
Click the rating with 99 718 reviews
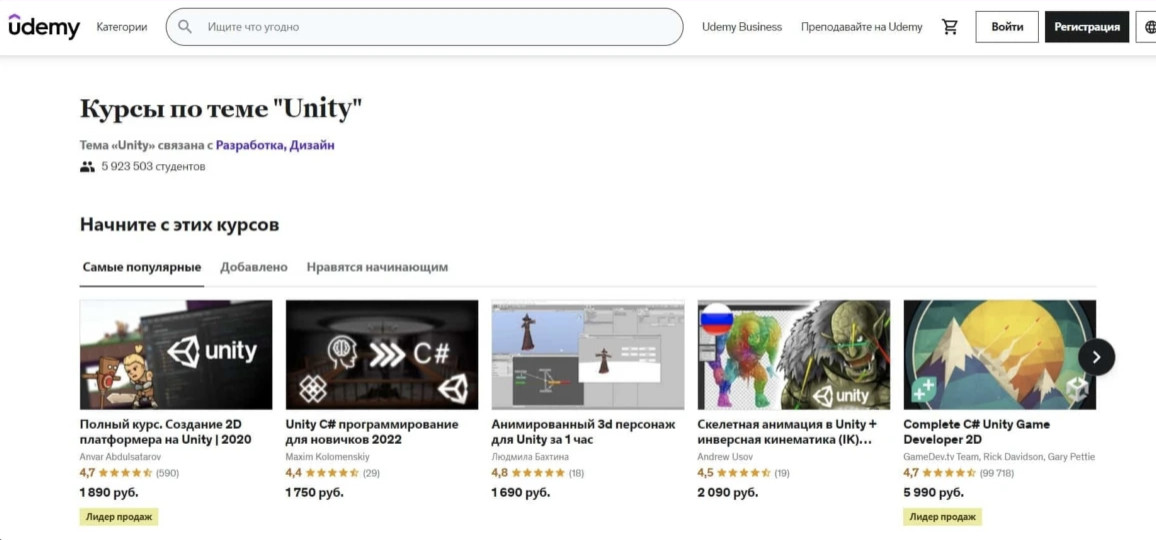coord(958,473)
